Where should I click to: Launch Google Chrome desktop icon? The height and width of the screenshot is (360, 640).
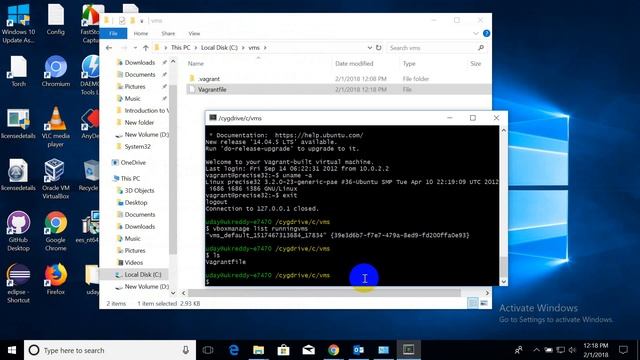(x=56, y=231)
